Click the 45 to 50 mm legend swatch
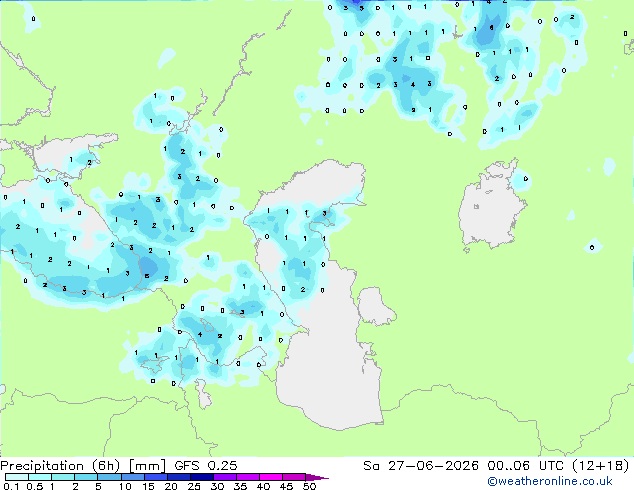The width and height of the screenshot is (634, 490). [294, 477]
